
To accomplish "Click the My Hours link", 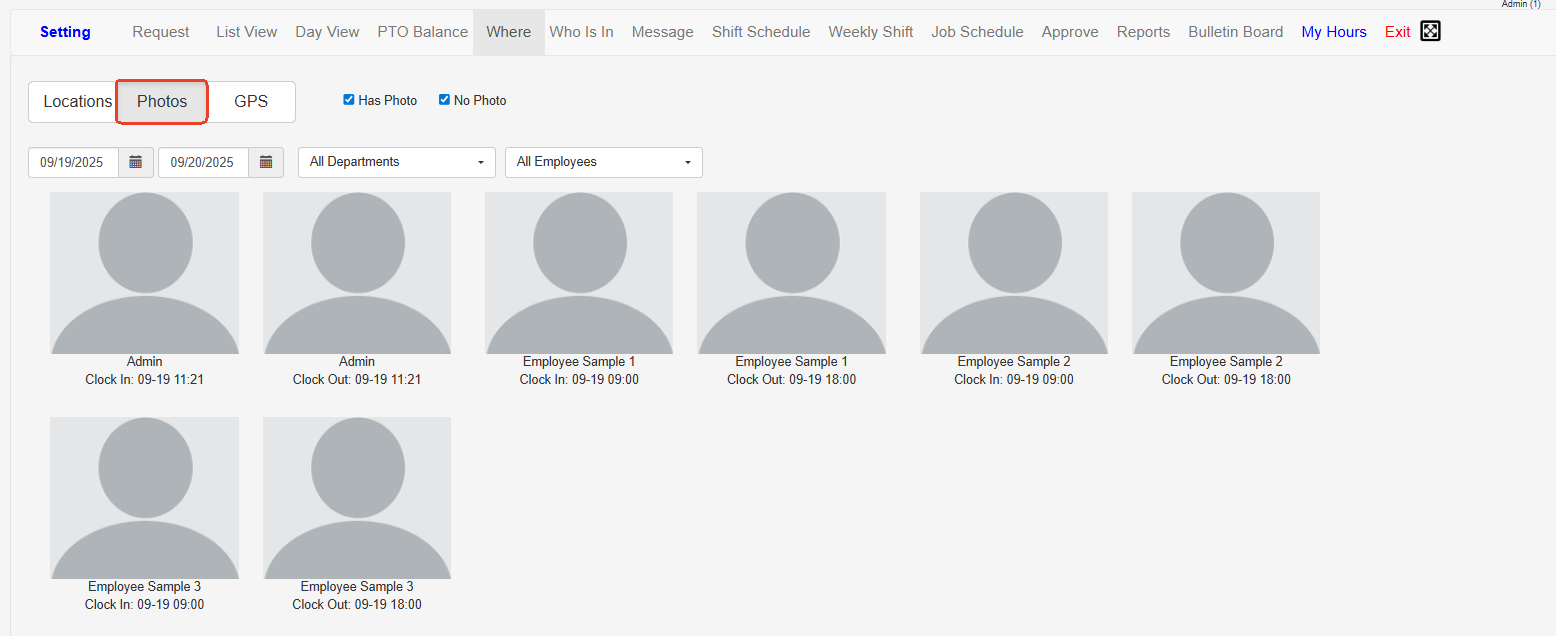I will [1333, 32].
